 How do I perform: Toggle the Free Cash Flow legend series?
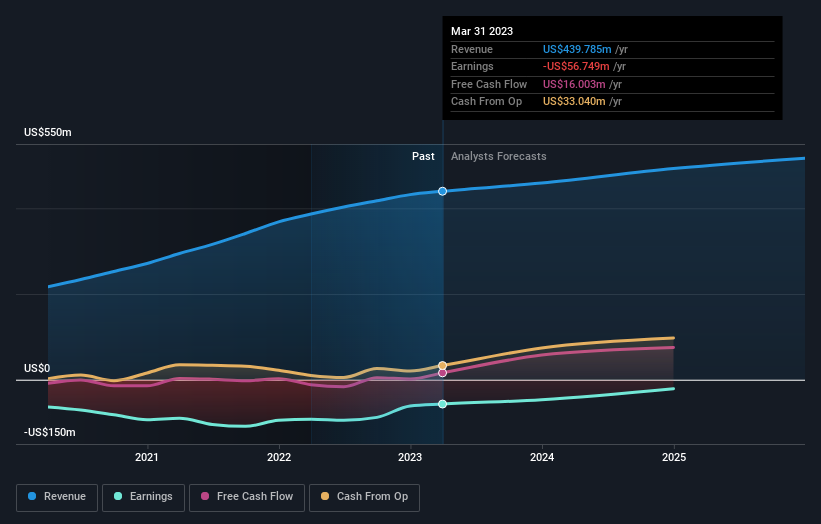coord(247,497)
